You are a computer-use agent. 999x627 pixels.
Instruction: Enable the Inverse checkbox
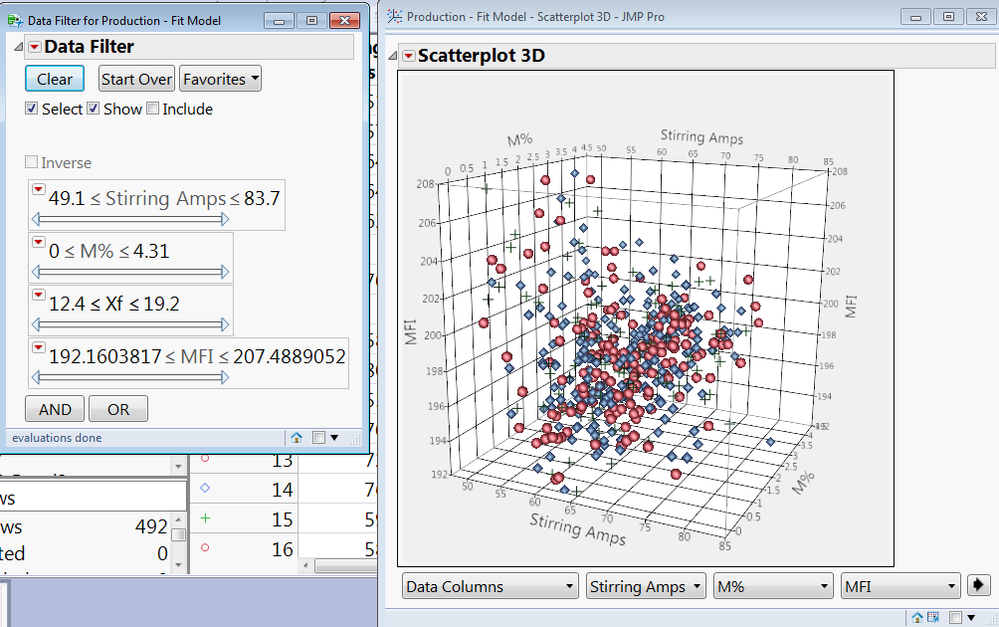[31, 162]
